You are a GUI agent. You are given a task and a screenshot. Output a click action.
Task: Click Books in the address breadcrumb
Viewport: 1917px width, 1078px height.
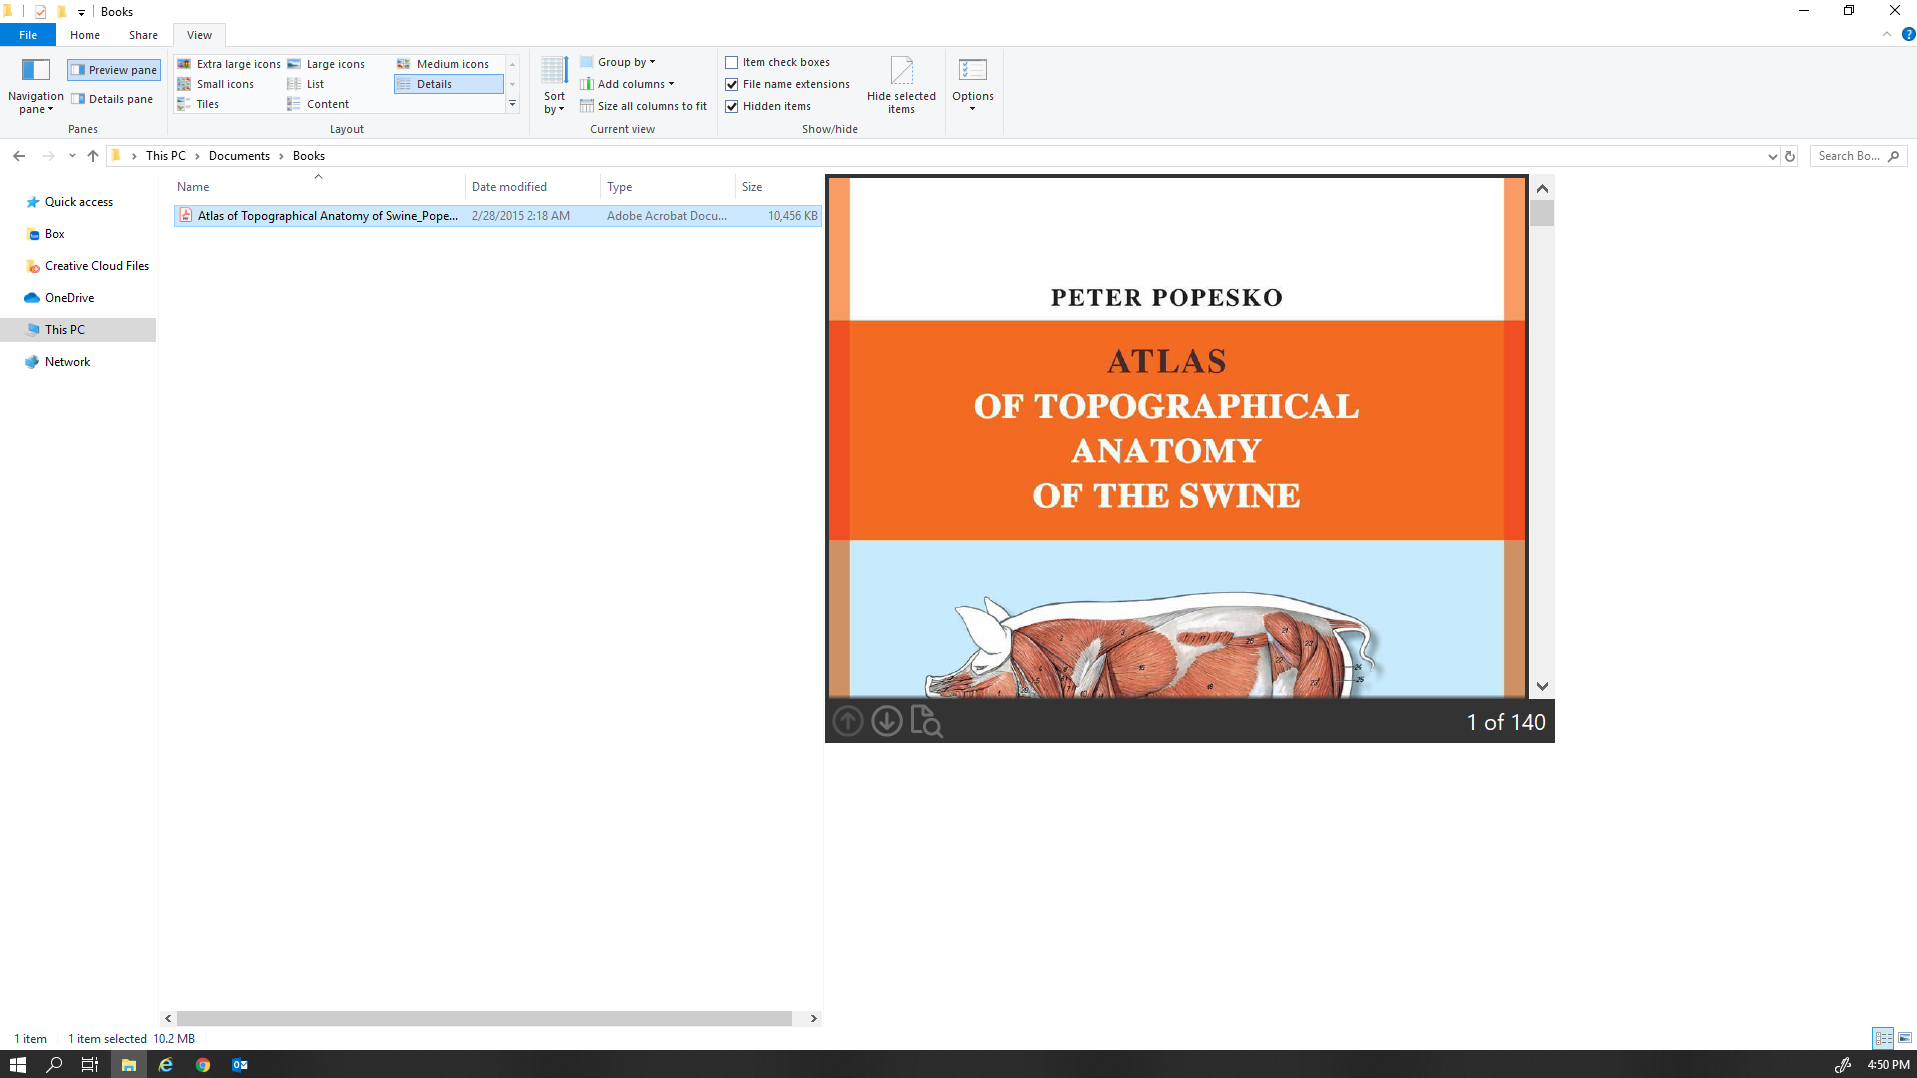309,156
